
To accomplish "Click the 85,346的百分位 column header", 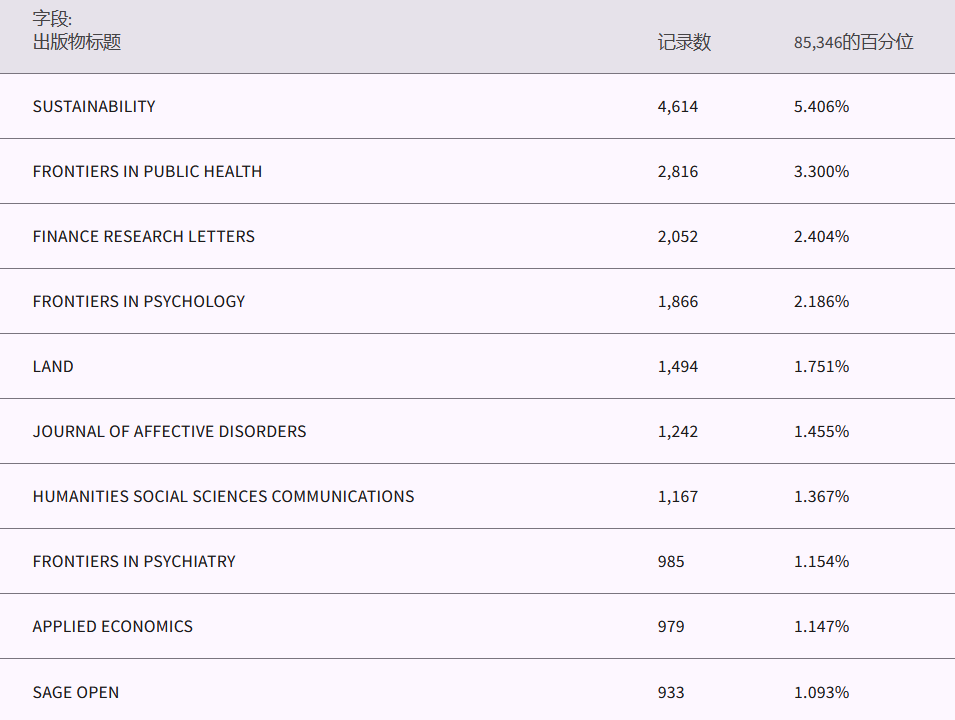I will (x=853, y=42).
